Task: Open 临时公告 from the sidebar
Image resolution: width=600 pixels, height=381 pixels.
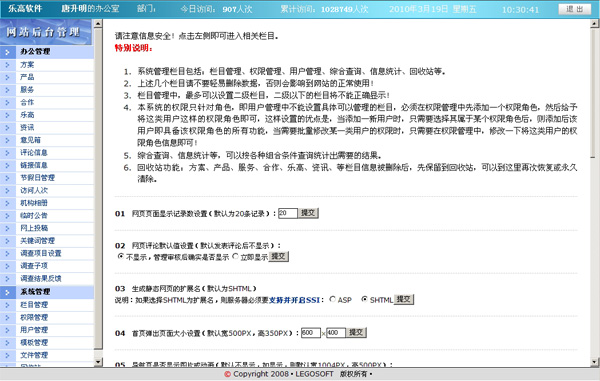Action: (x=34, y=216)
